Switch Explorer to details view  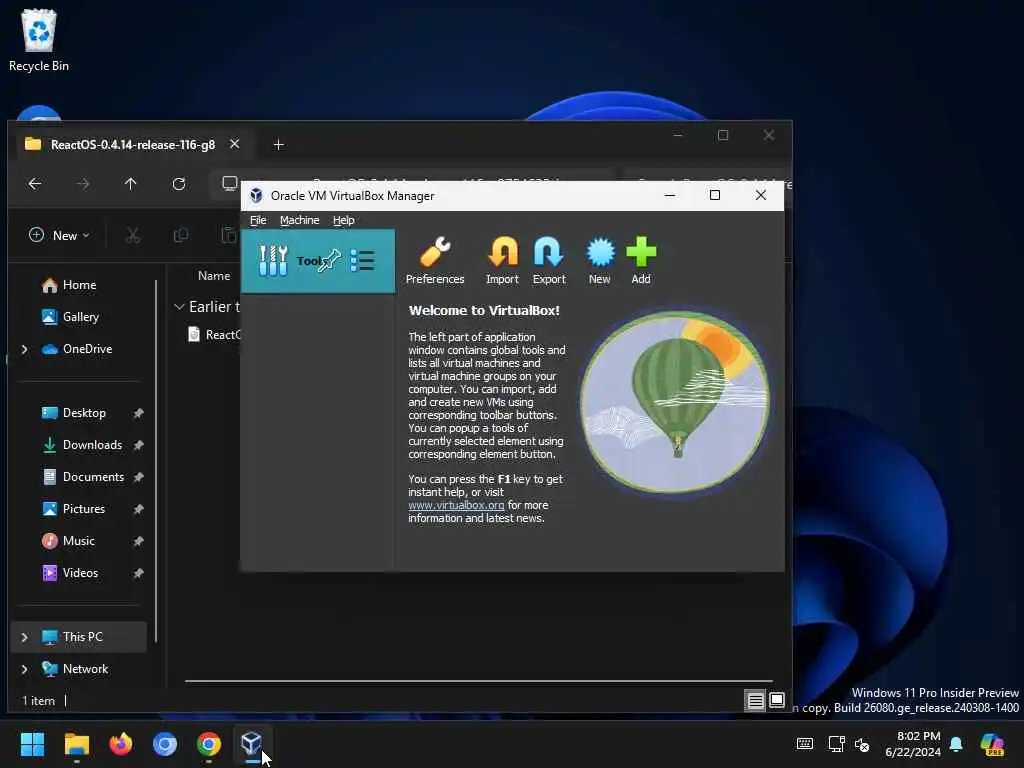756,701
